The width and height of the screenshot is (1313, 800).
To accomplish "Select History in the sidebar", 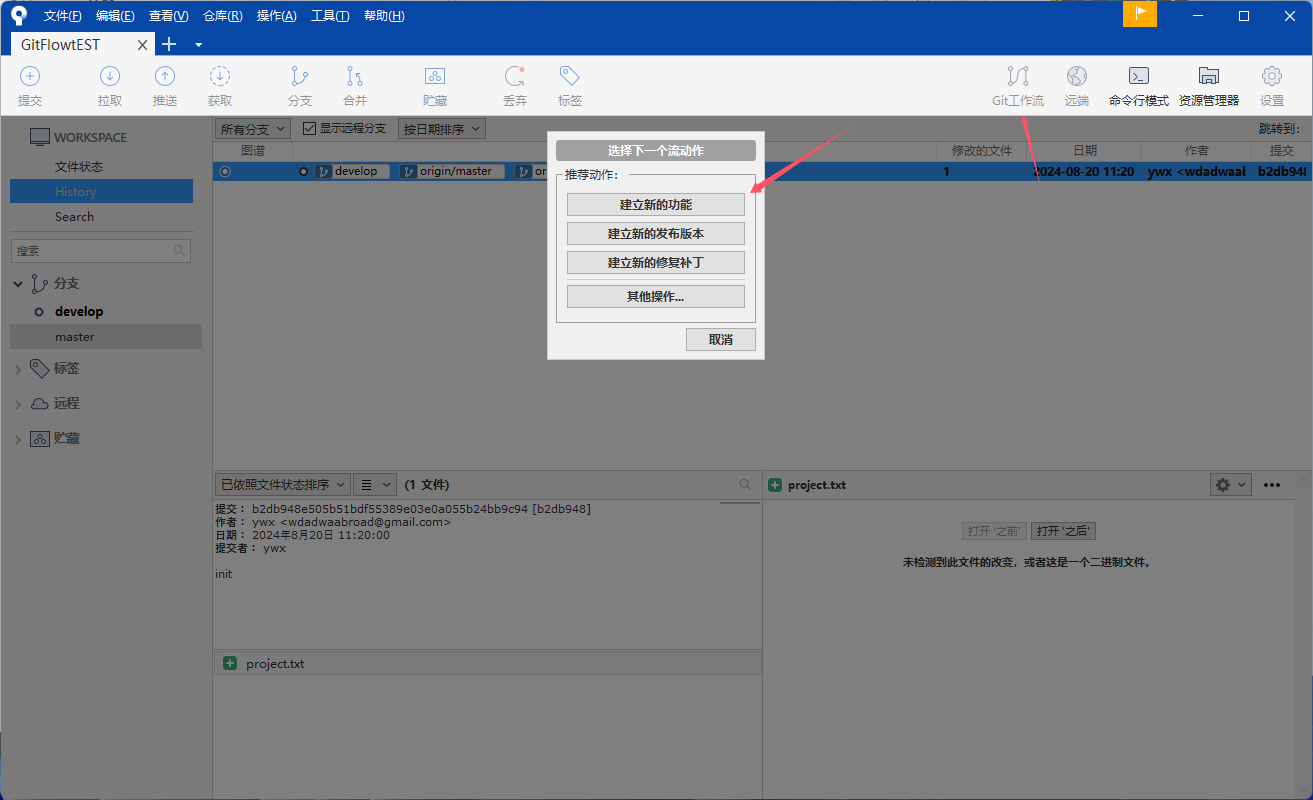I will click(x=101, y=192).
